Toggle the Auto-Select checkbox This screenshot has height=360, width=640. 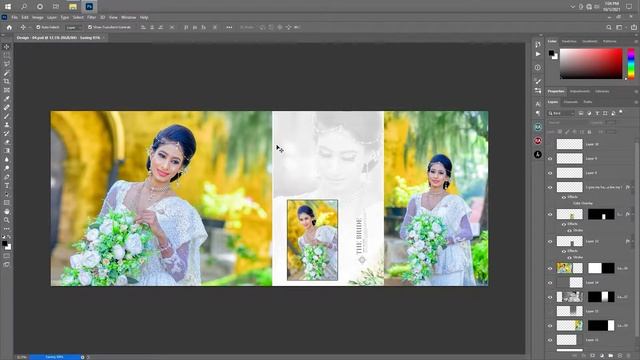tap(38, 27)
